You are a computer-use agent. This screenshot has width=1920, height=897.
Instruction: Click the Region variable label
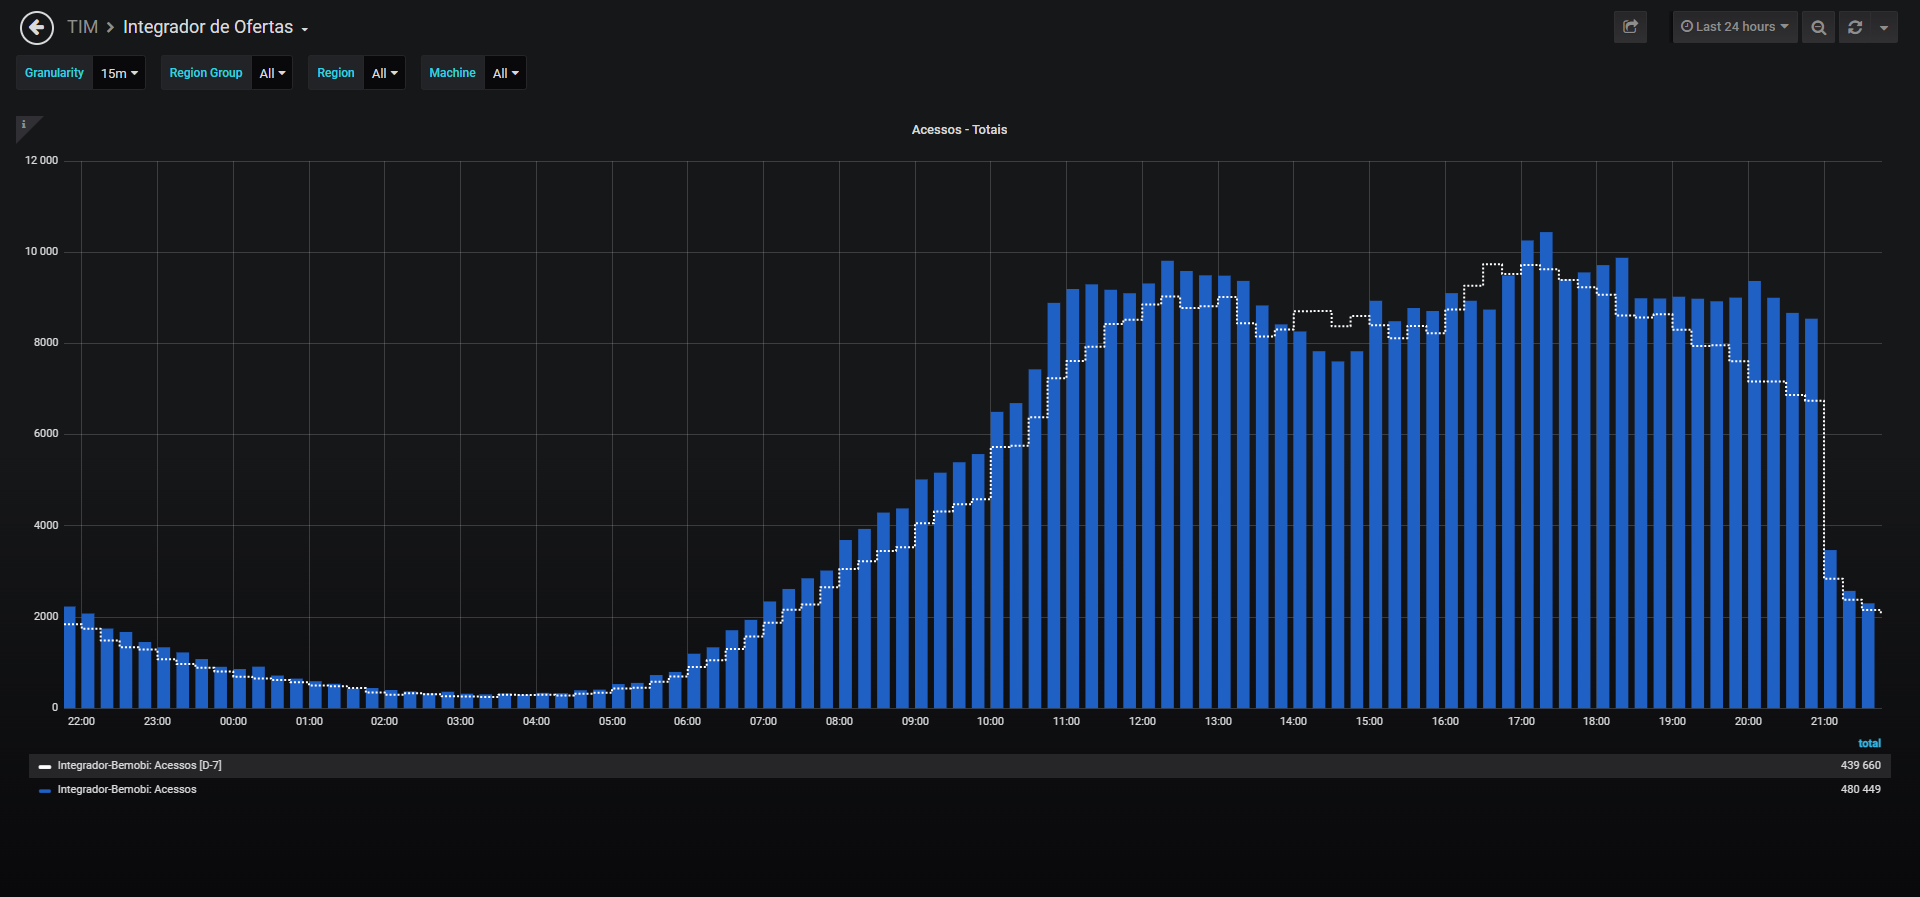[x=336, y=73]
